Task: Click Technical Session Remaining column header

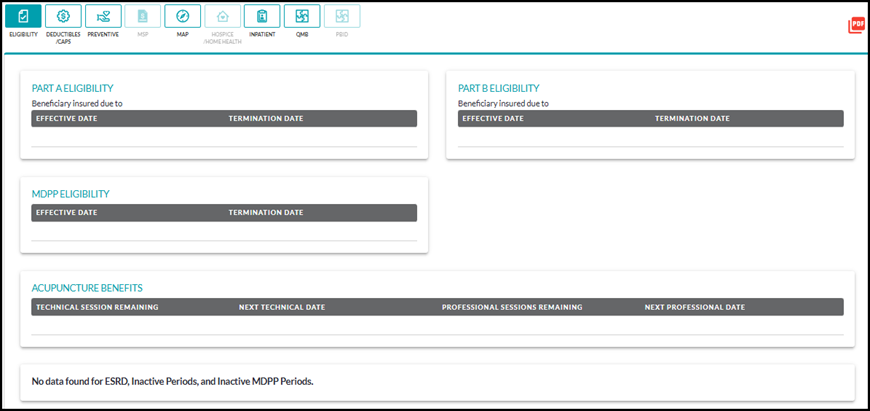Action: (x=97, y=307)
